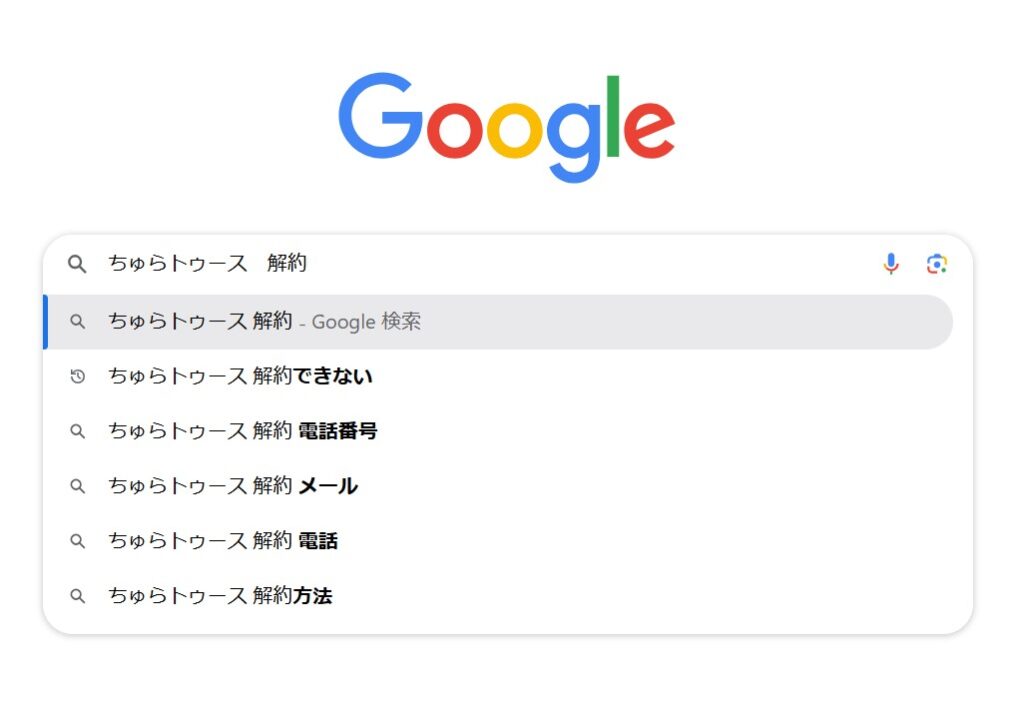This screenshot has height=722, width=1024.
Task: Click the gray text Google 検索
Action: (x=366, y=322)
